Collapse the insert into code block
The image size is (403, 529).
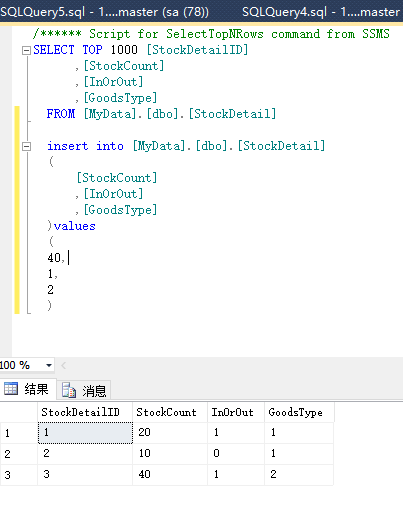tap(26, 146)
